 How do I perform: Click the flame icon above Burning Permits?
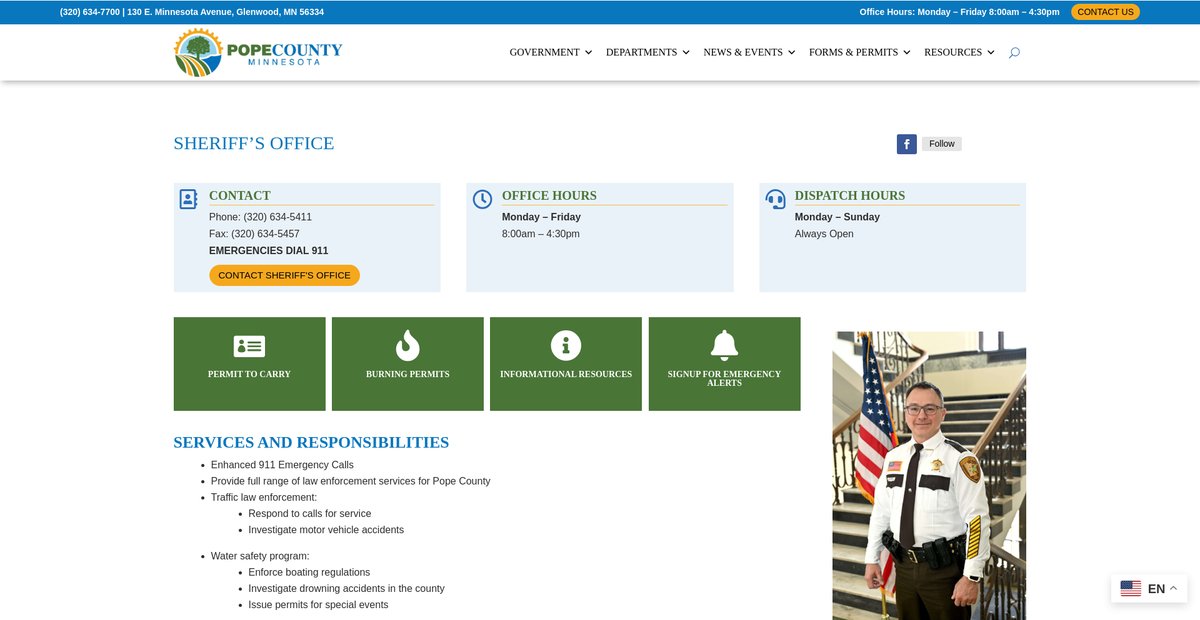point(407,345)
